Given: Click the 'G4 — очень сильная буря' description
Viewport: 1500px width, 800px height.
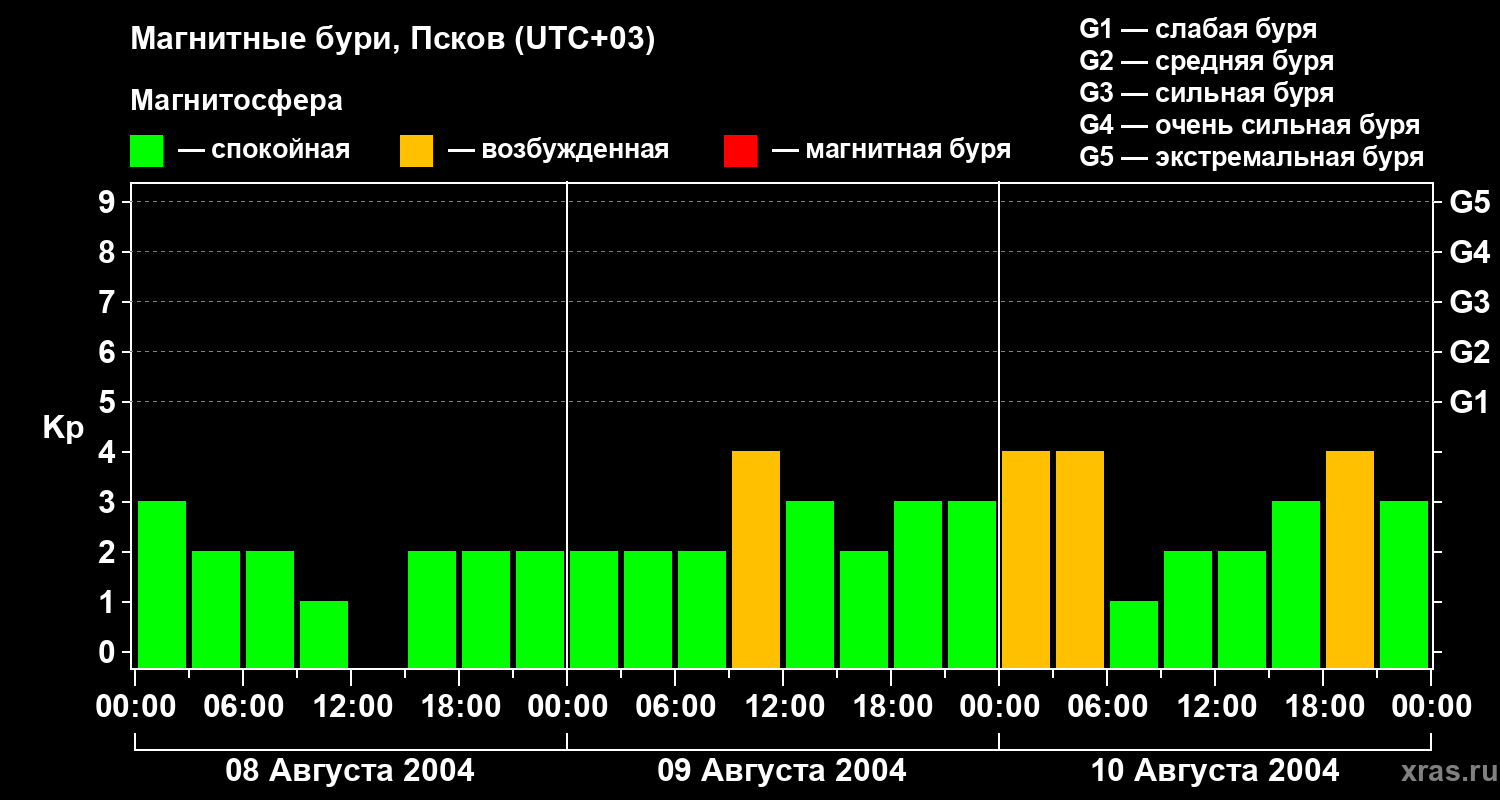Looking at the screenshot, I should point(1250,125).
